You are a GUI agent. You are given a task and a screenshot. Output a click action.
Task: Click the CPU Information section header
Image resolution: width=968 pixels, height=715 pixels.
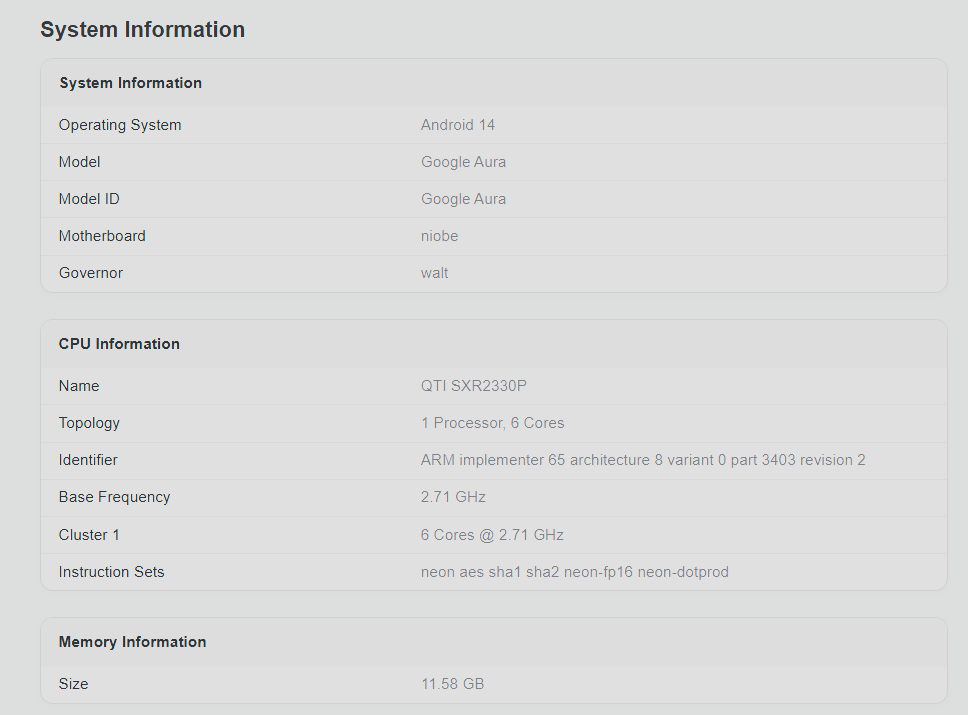(119, 344)
